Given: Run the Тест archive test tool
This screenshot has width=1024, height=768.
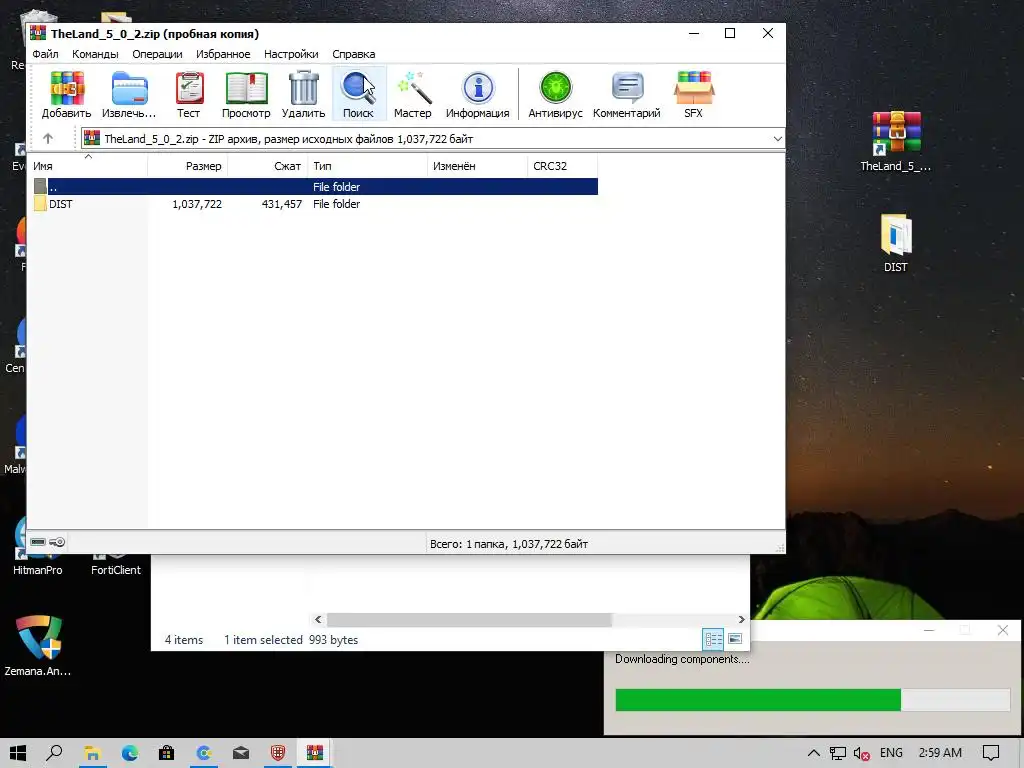Looking at the screenshot, I should (189, 94).
